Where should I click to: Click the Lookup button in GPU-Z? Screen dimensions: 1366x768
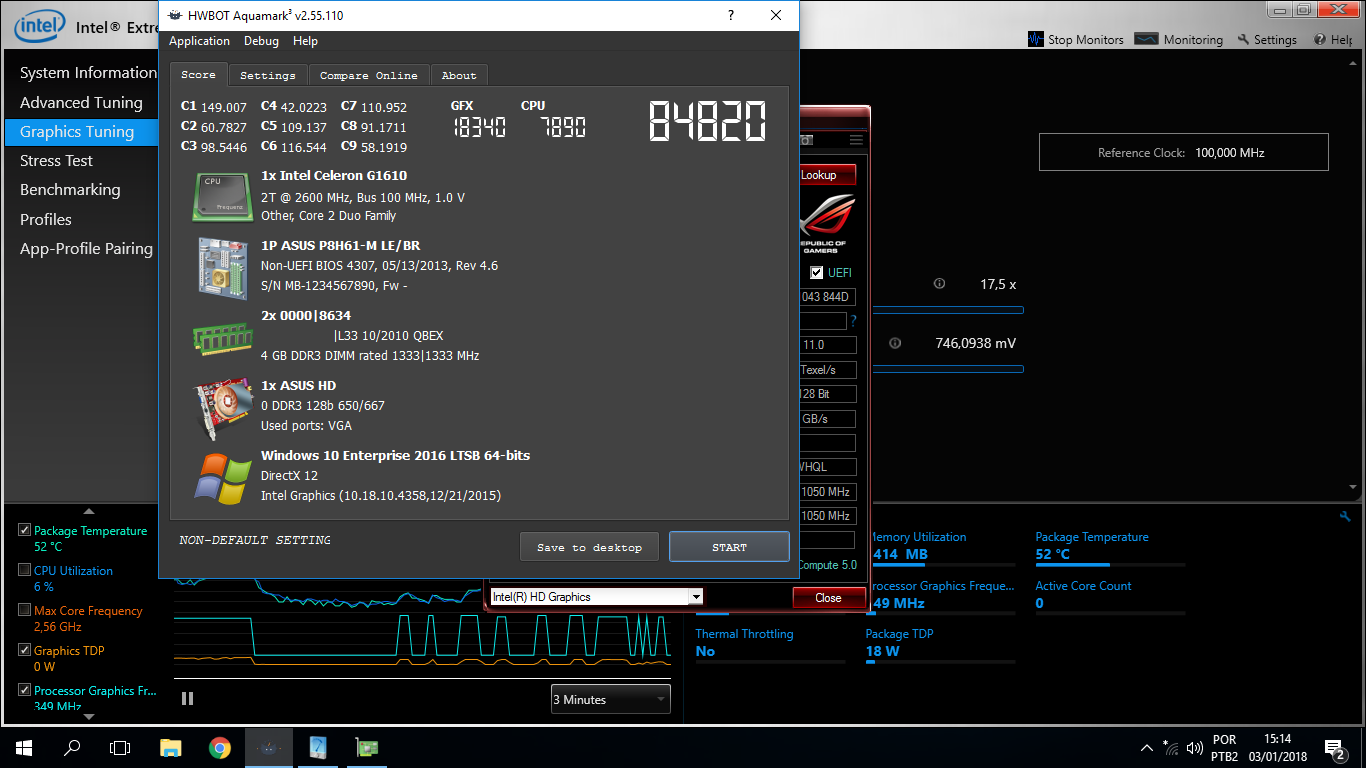[828, 175]
